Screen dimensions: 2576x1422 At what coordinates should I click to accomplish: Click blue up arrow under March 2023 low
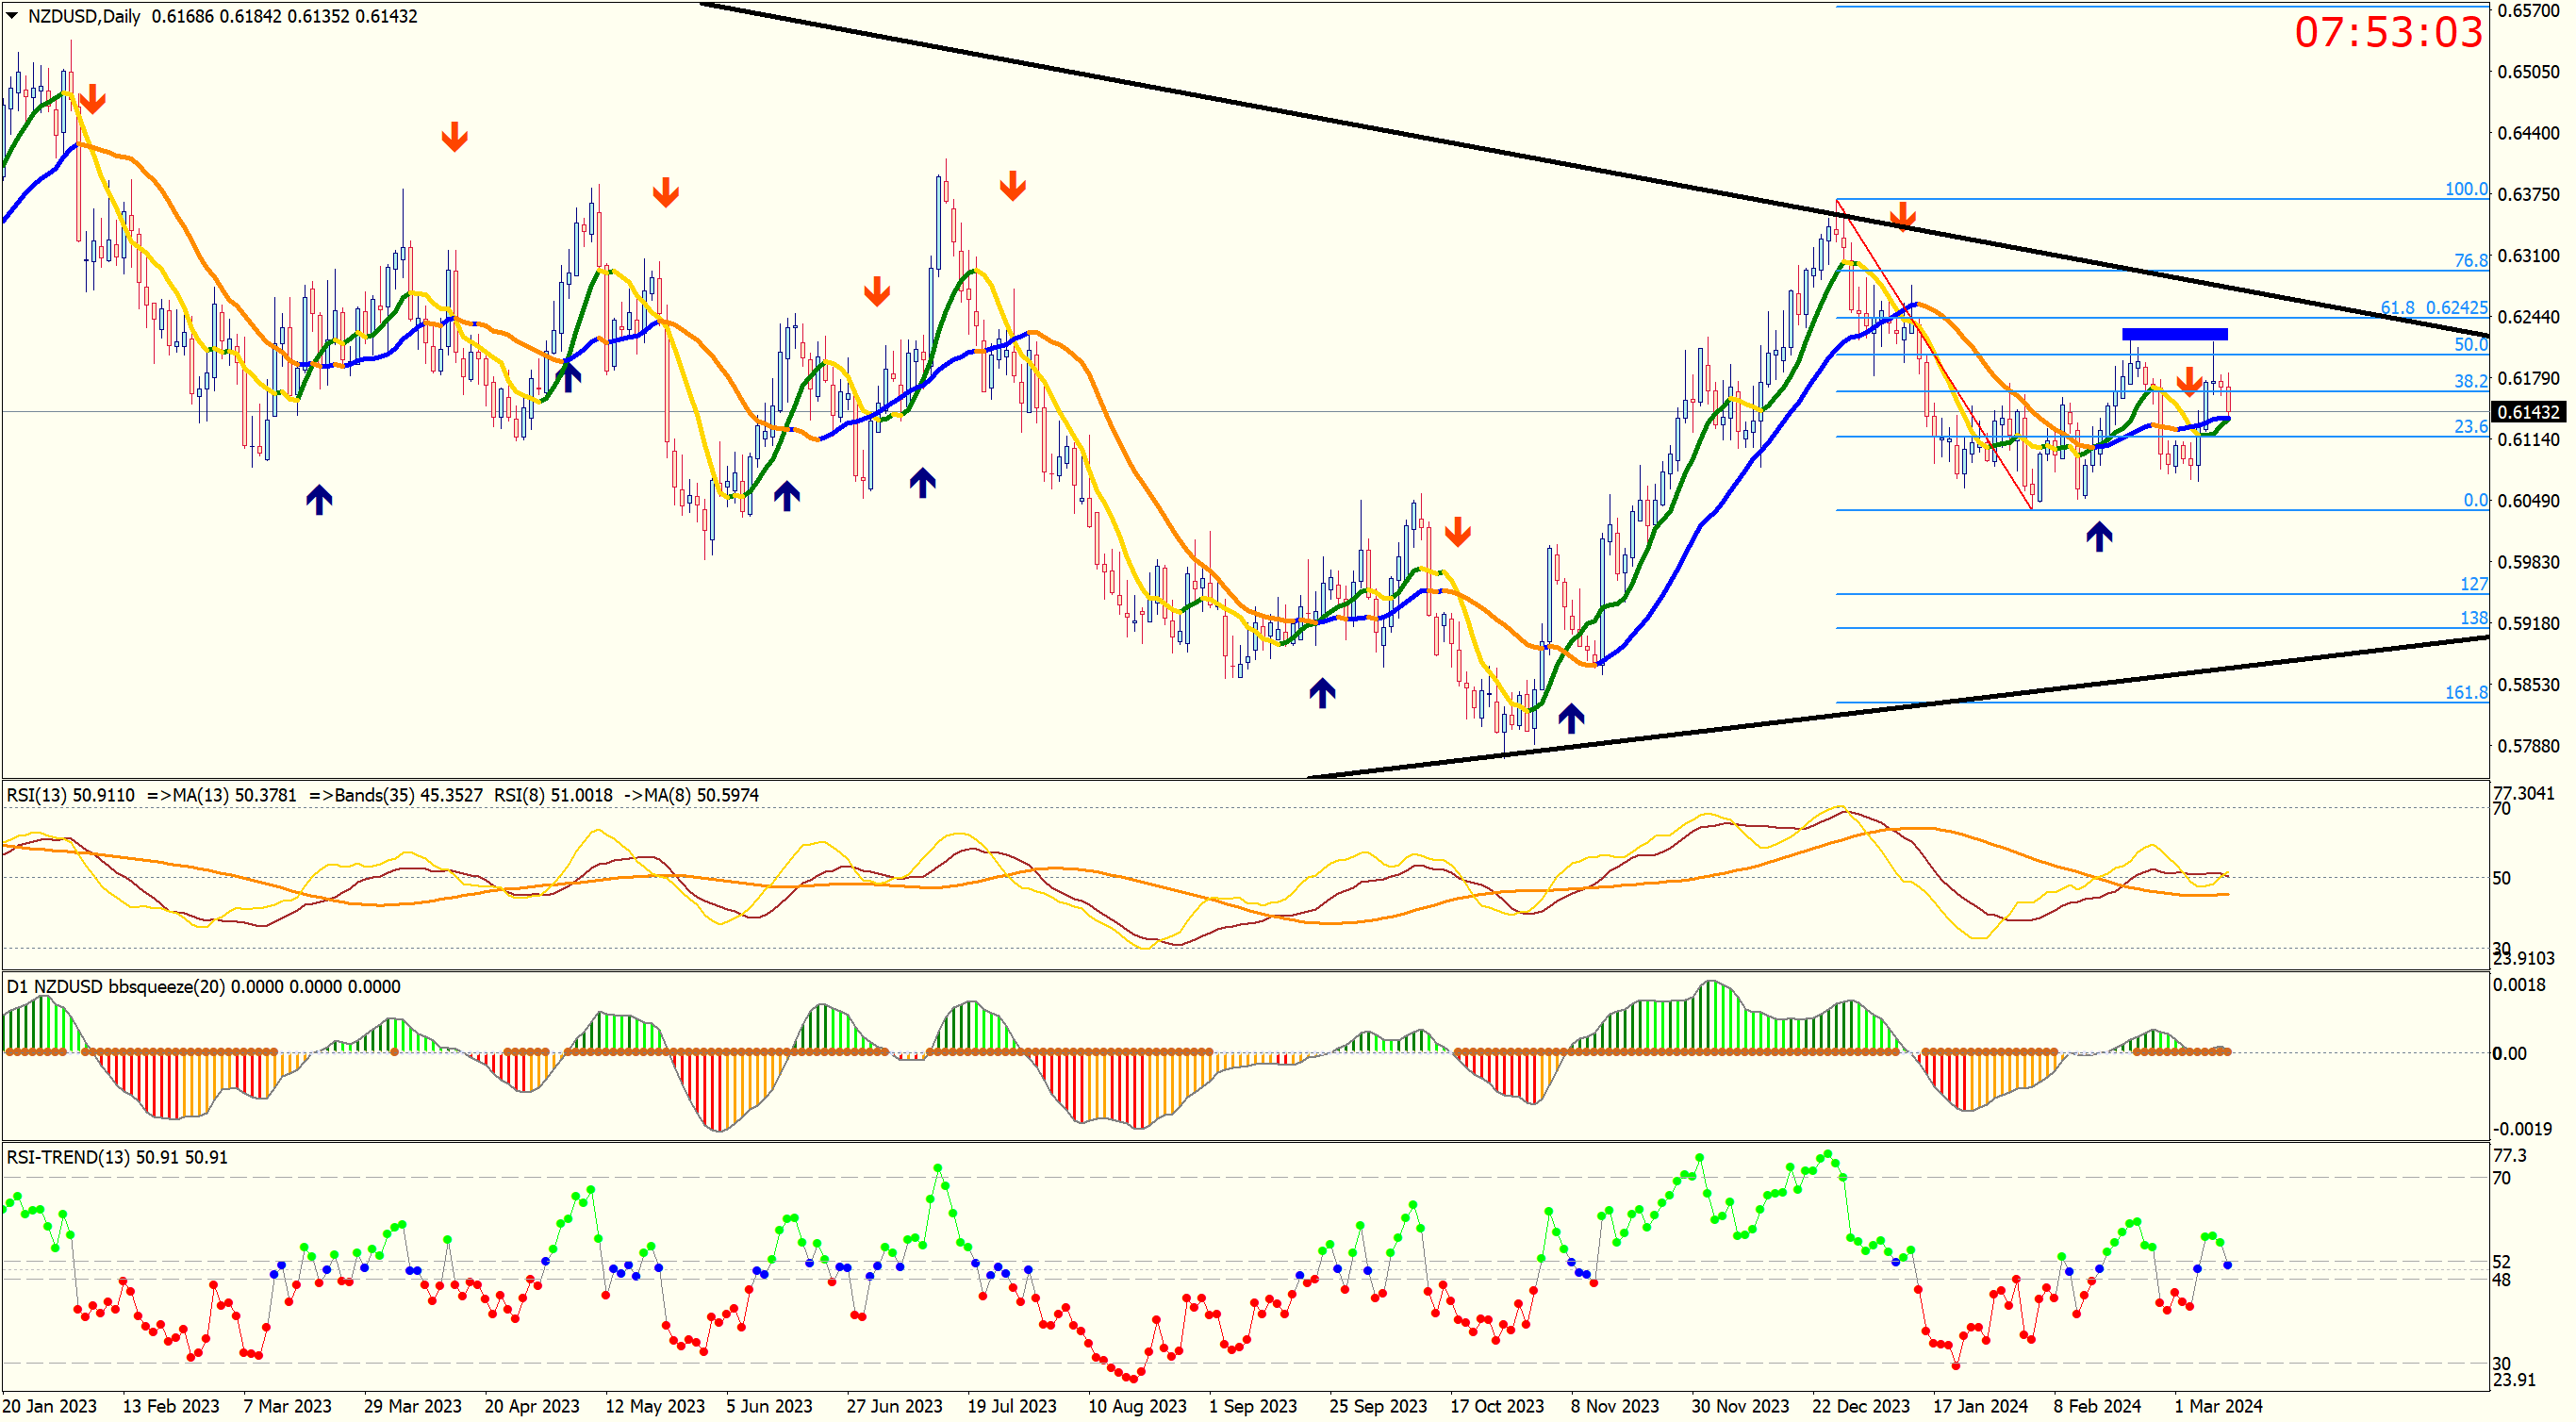pos(319,499)
